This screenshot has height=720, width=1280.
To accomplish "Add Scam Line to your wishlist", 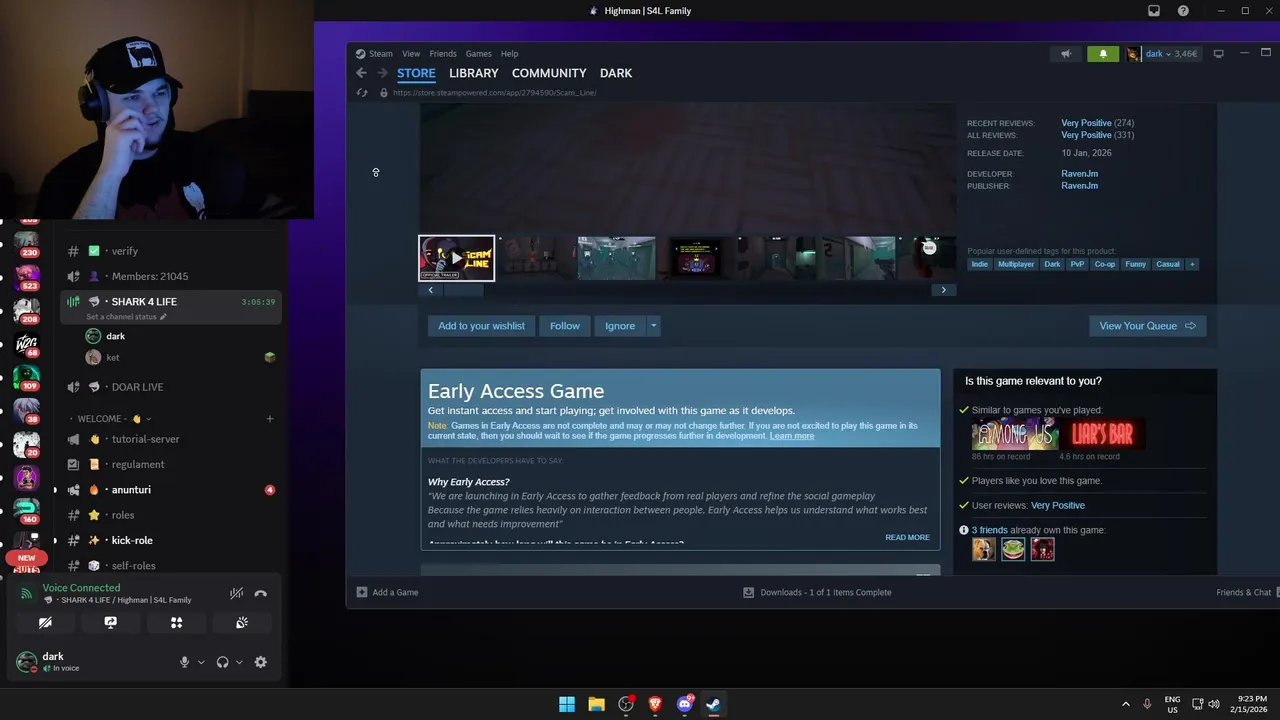I will (481, 326).
